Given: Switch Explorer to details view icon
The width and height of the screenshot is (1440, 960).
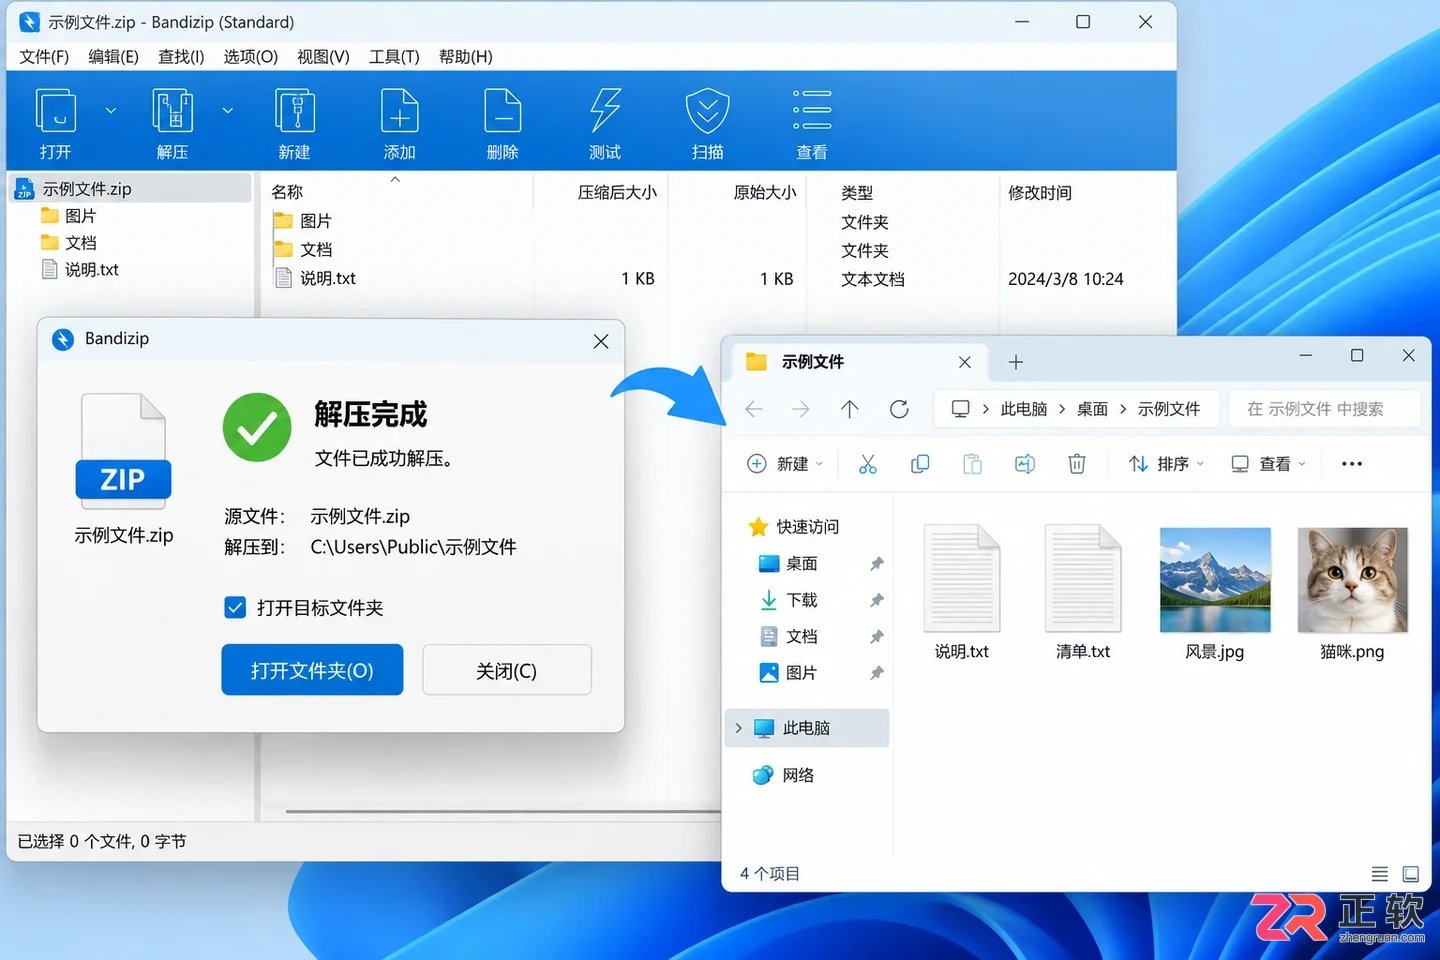Looking at the screenshot, I should click(1380, 874).
